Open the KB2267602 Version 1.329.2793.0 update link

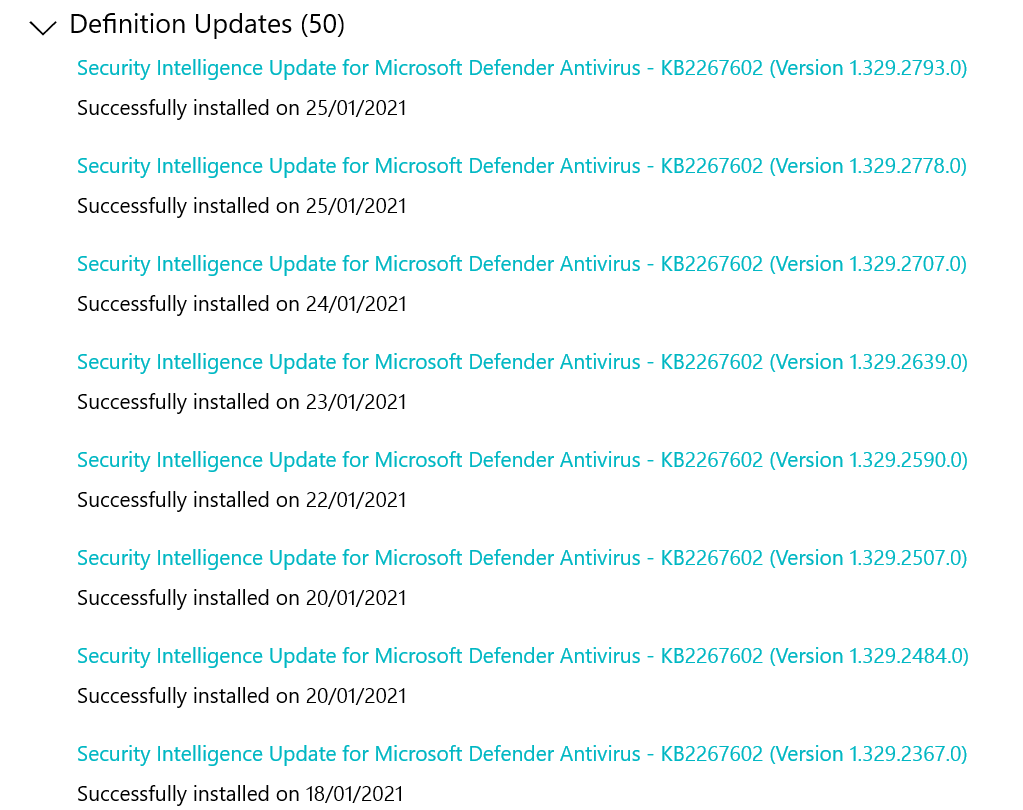coord(521,68)
